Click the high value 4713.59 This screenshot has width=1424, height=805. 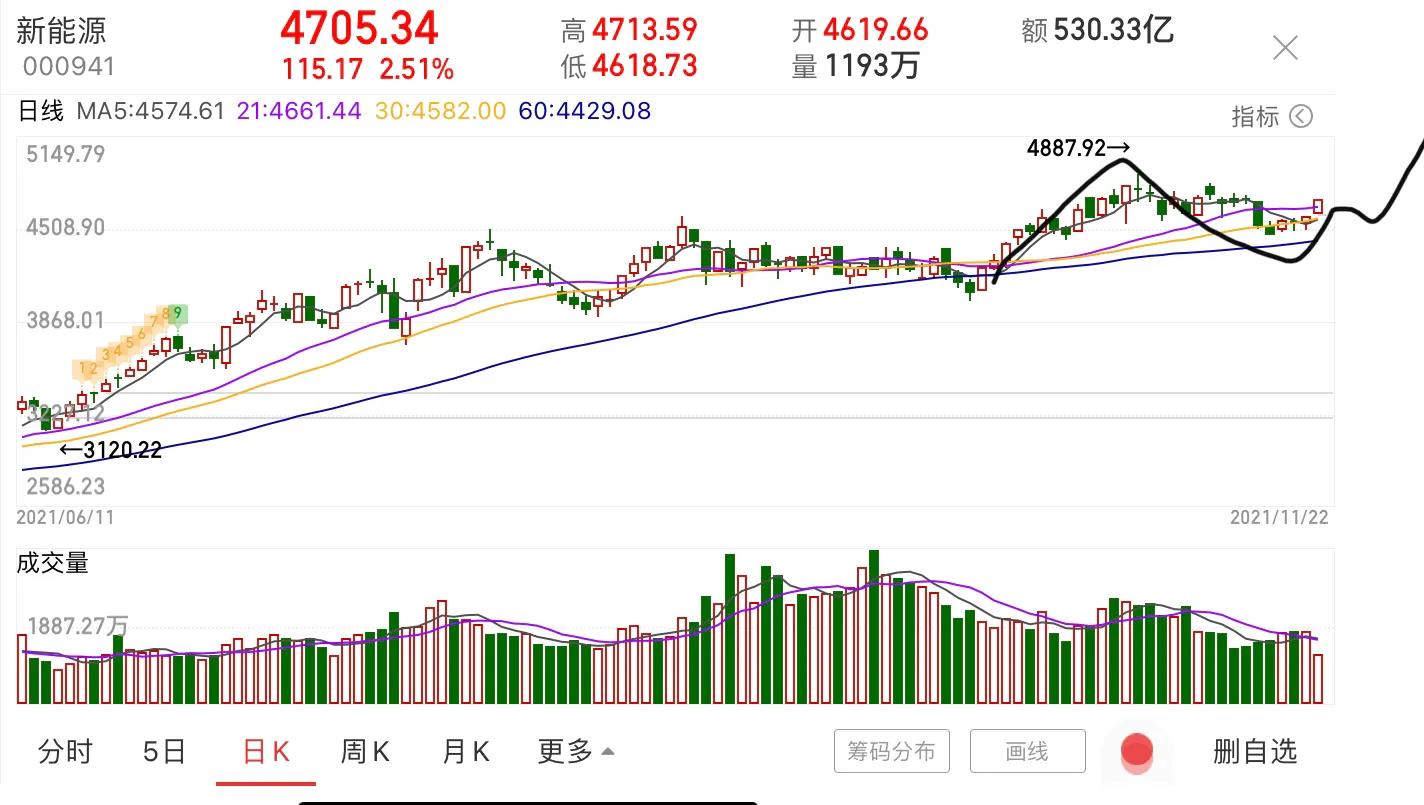pos(644,30)
